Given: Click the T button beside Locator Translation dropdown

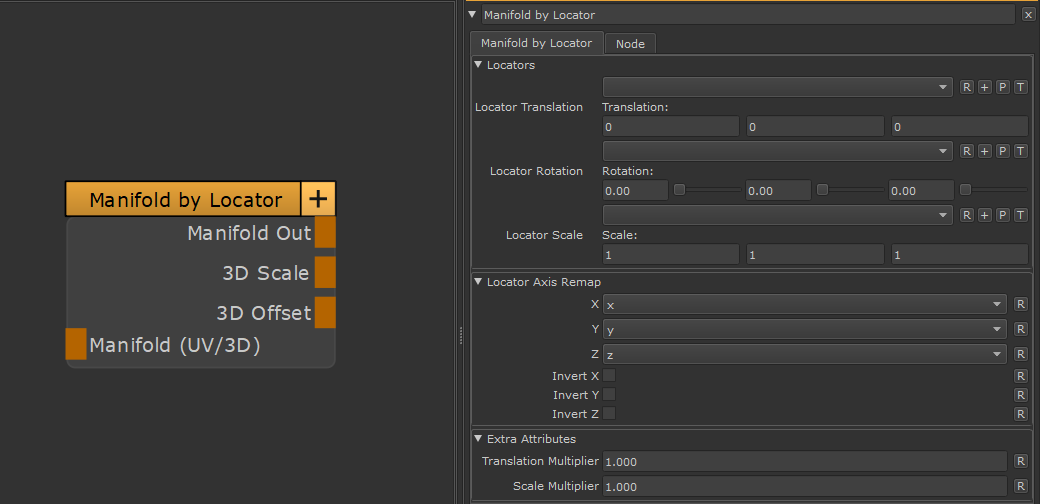Looking at the screenshot, I should pos(1020,88).
